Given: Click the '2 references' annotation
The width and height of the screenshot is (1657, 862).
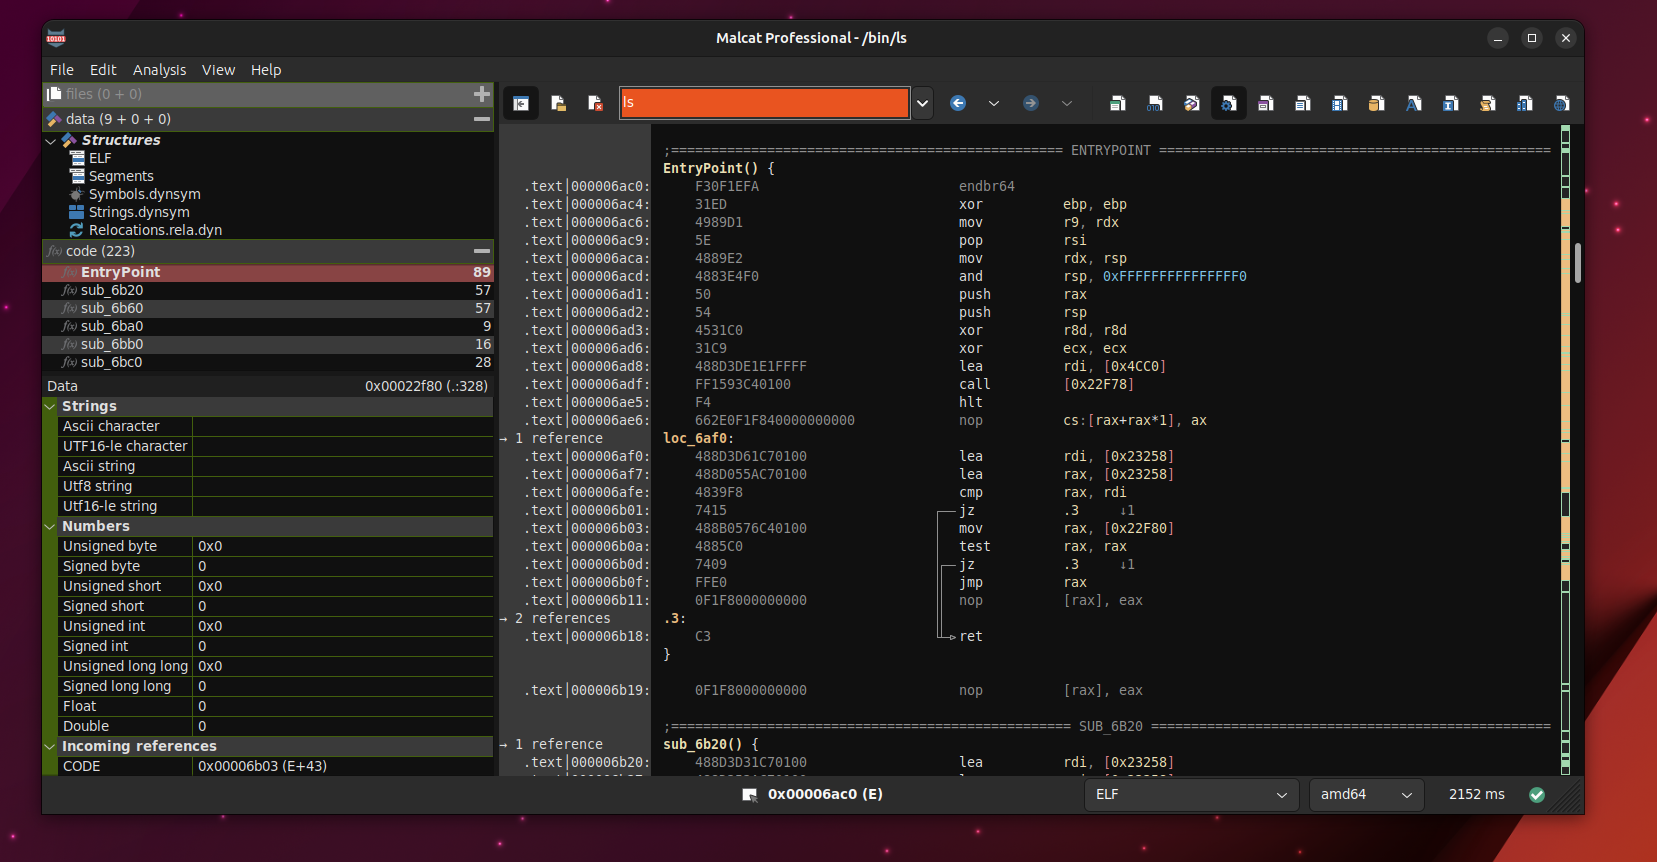Looking at the screenshot, I should [x=563, y=619].
